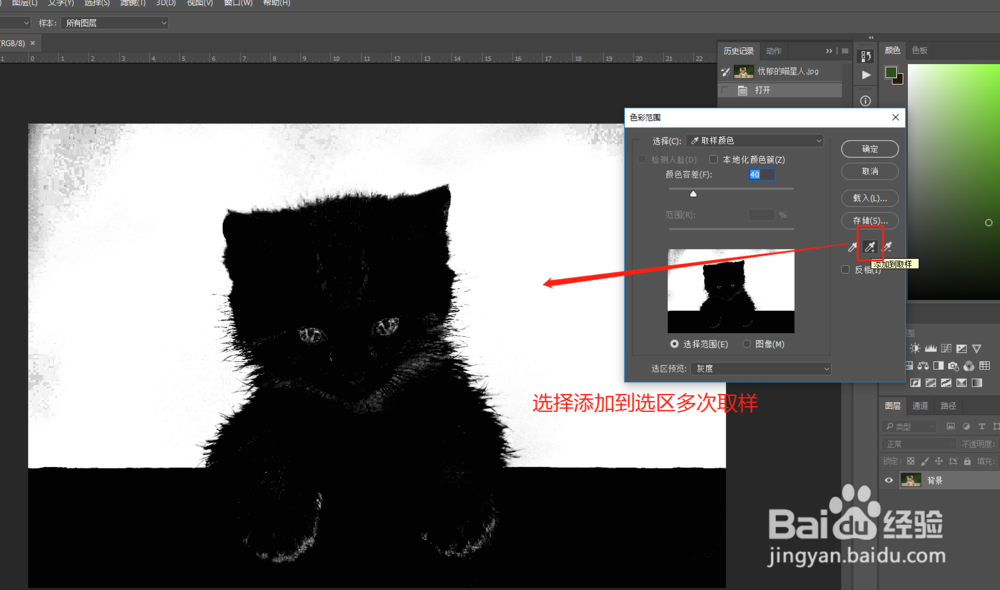Viewport: 1000px width, 590px height.
Task: Add a Curves adjustment layer
Action: coord(946,348)
